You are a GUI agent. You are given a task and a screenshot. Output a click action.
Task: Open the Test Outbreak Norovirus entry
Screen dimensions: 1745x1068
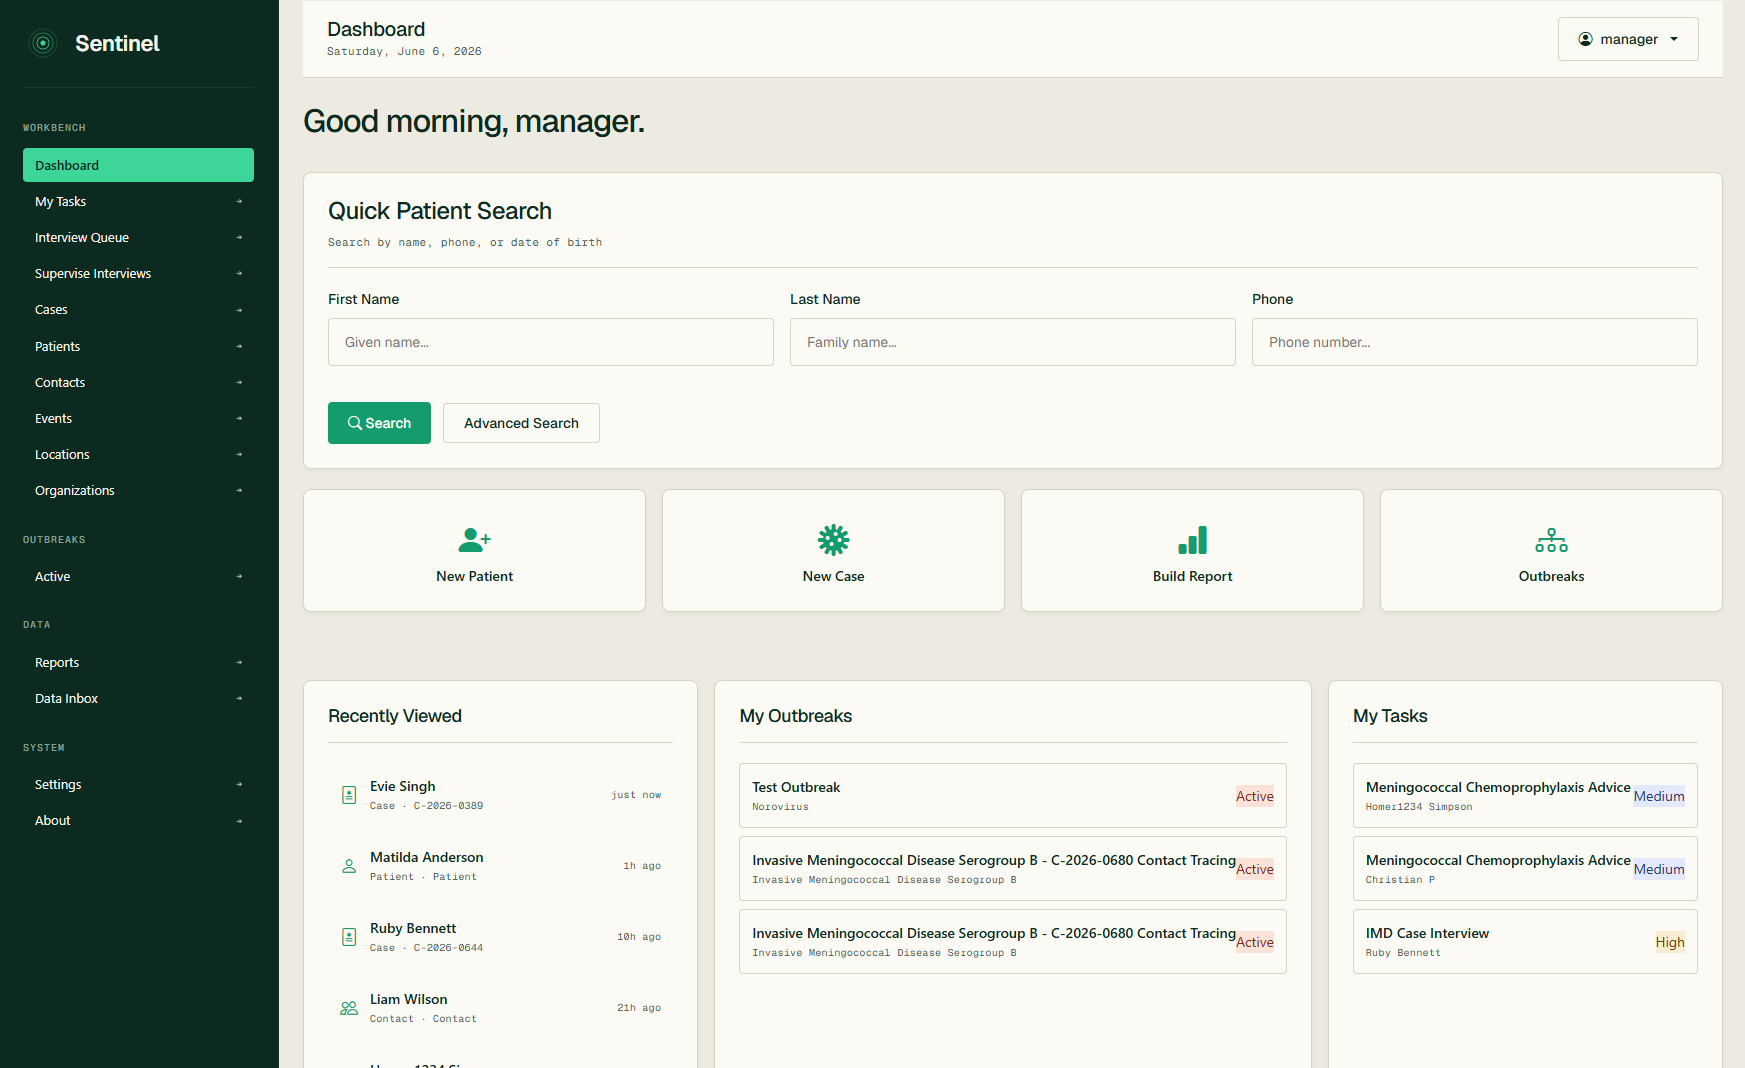(x=1013, y=796)
